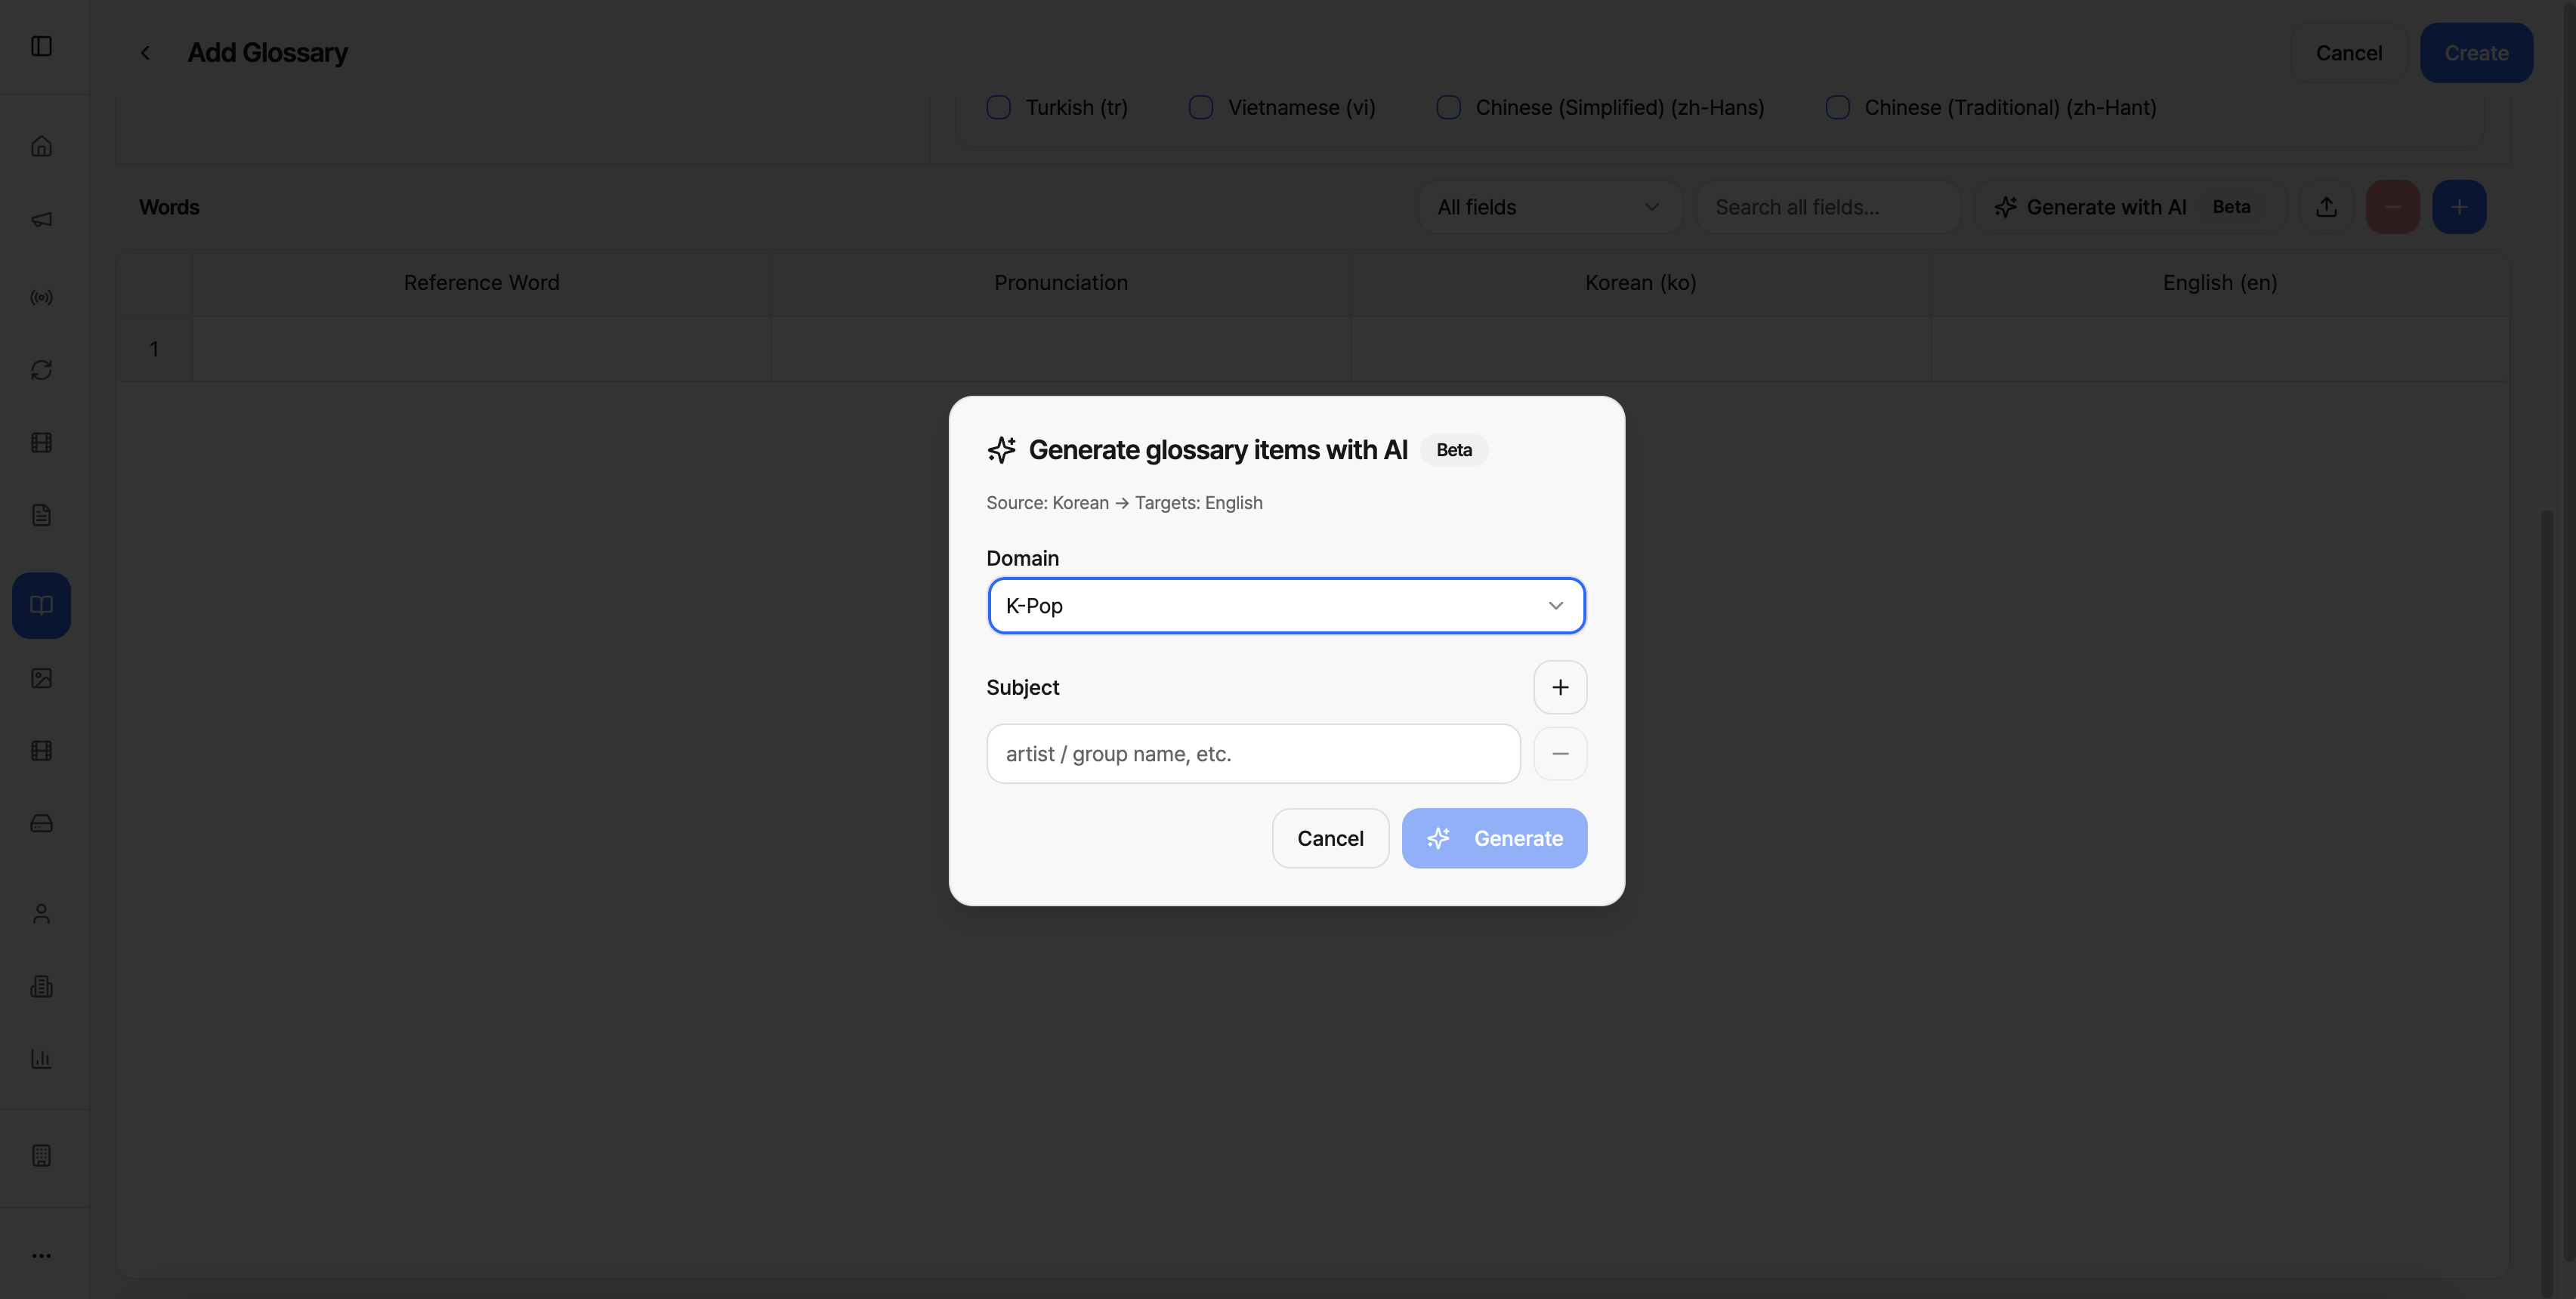2576x1299 pixels.
Task: Check Chinese (Traditional) (zh-Hant) checkbox
Action: (x=1837, y=107)
